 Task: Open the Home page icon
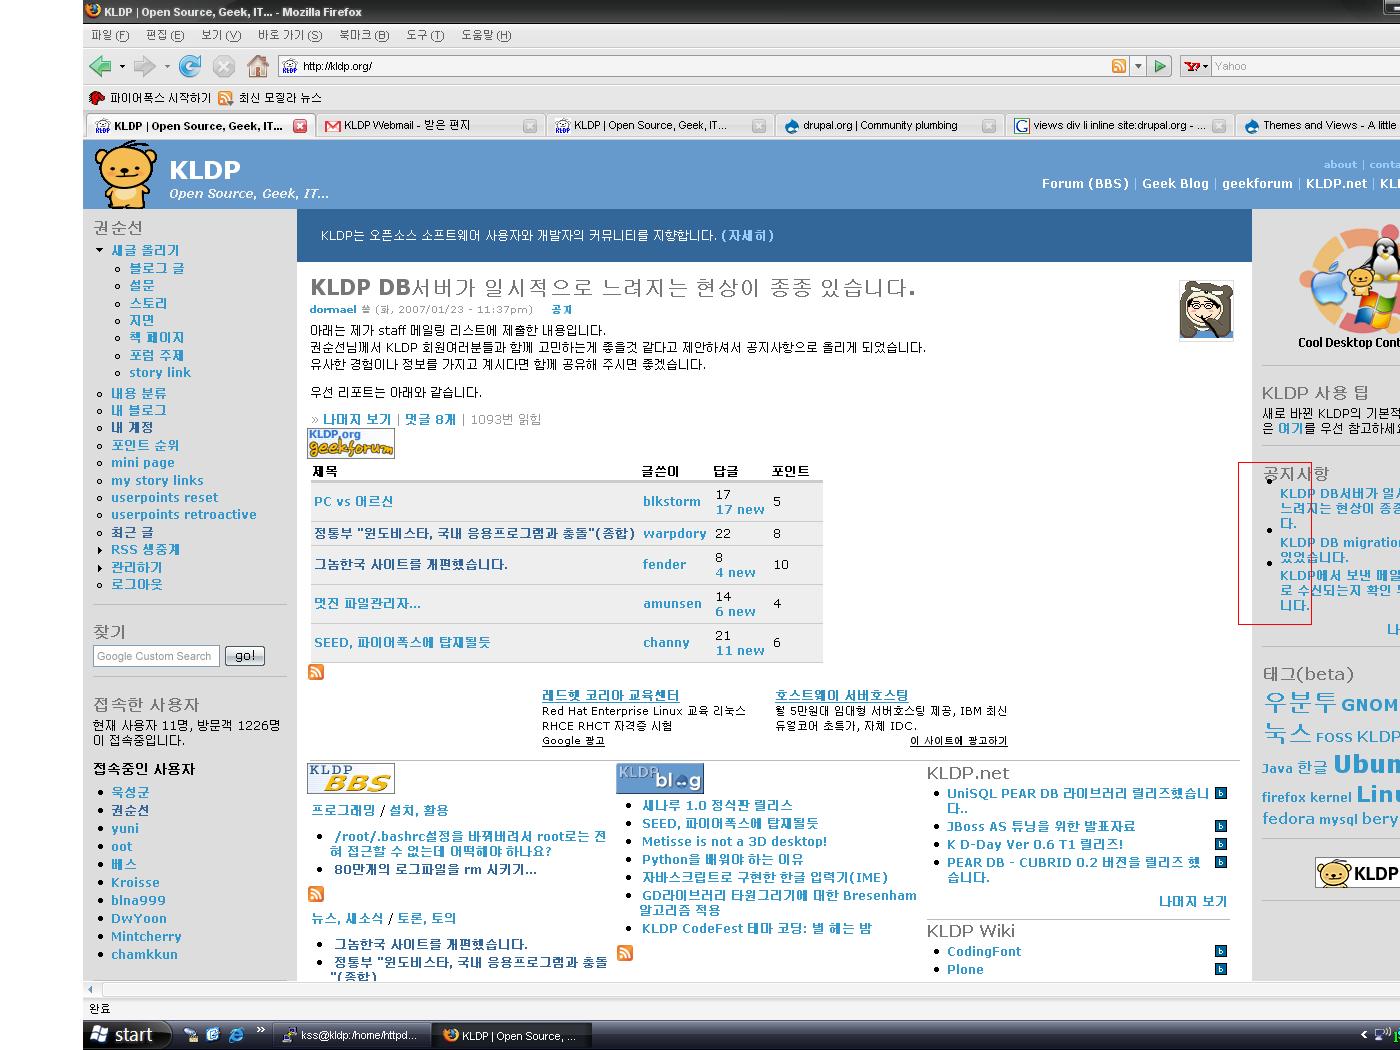coord(258,66)
